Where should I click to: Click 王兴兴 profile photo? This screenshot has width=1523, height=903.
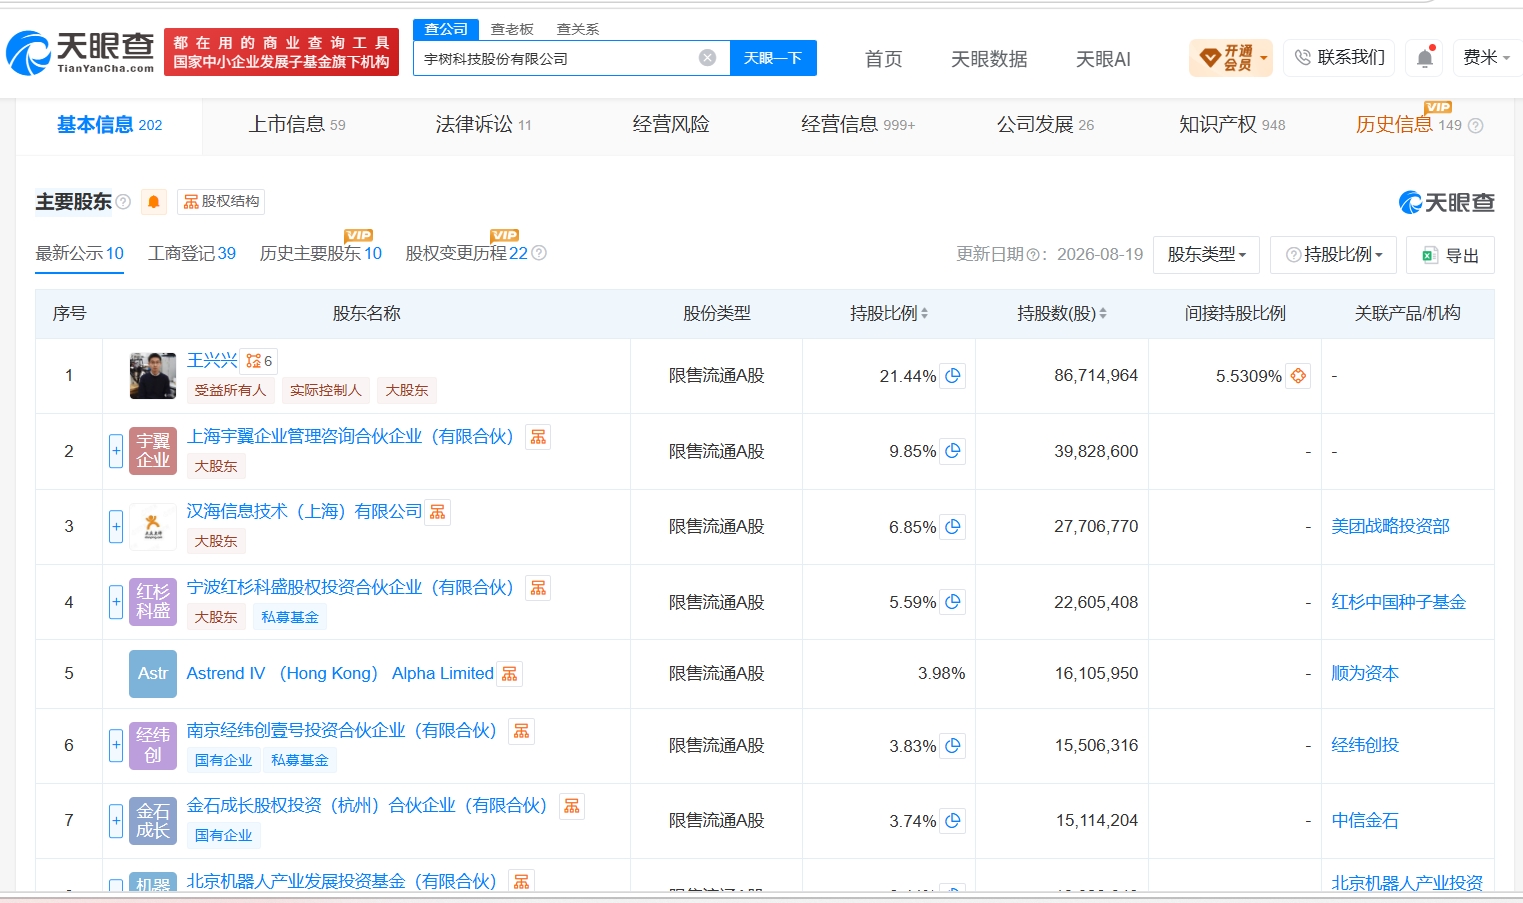point(153,376)
